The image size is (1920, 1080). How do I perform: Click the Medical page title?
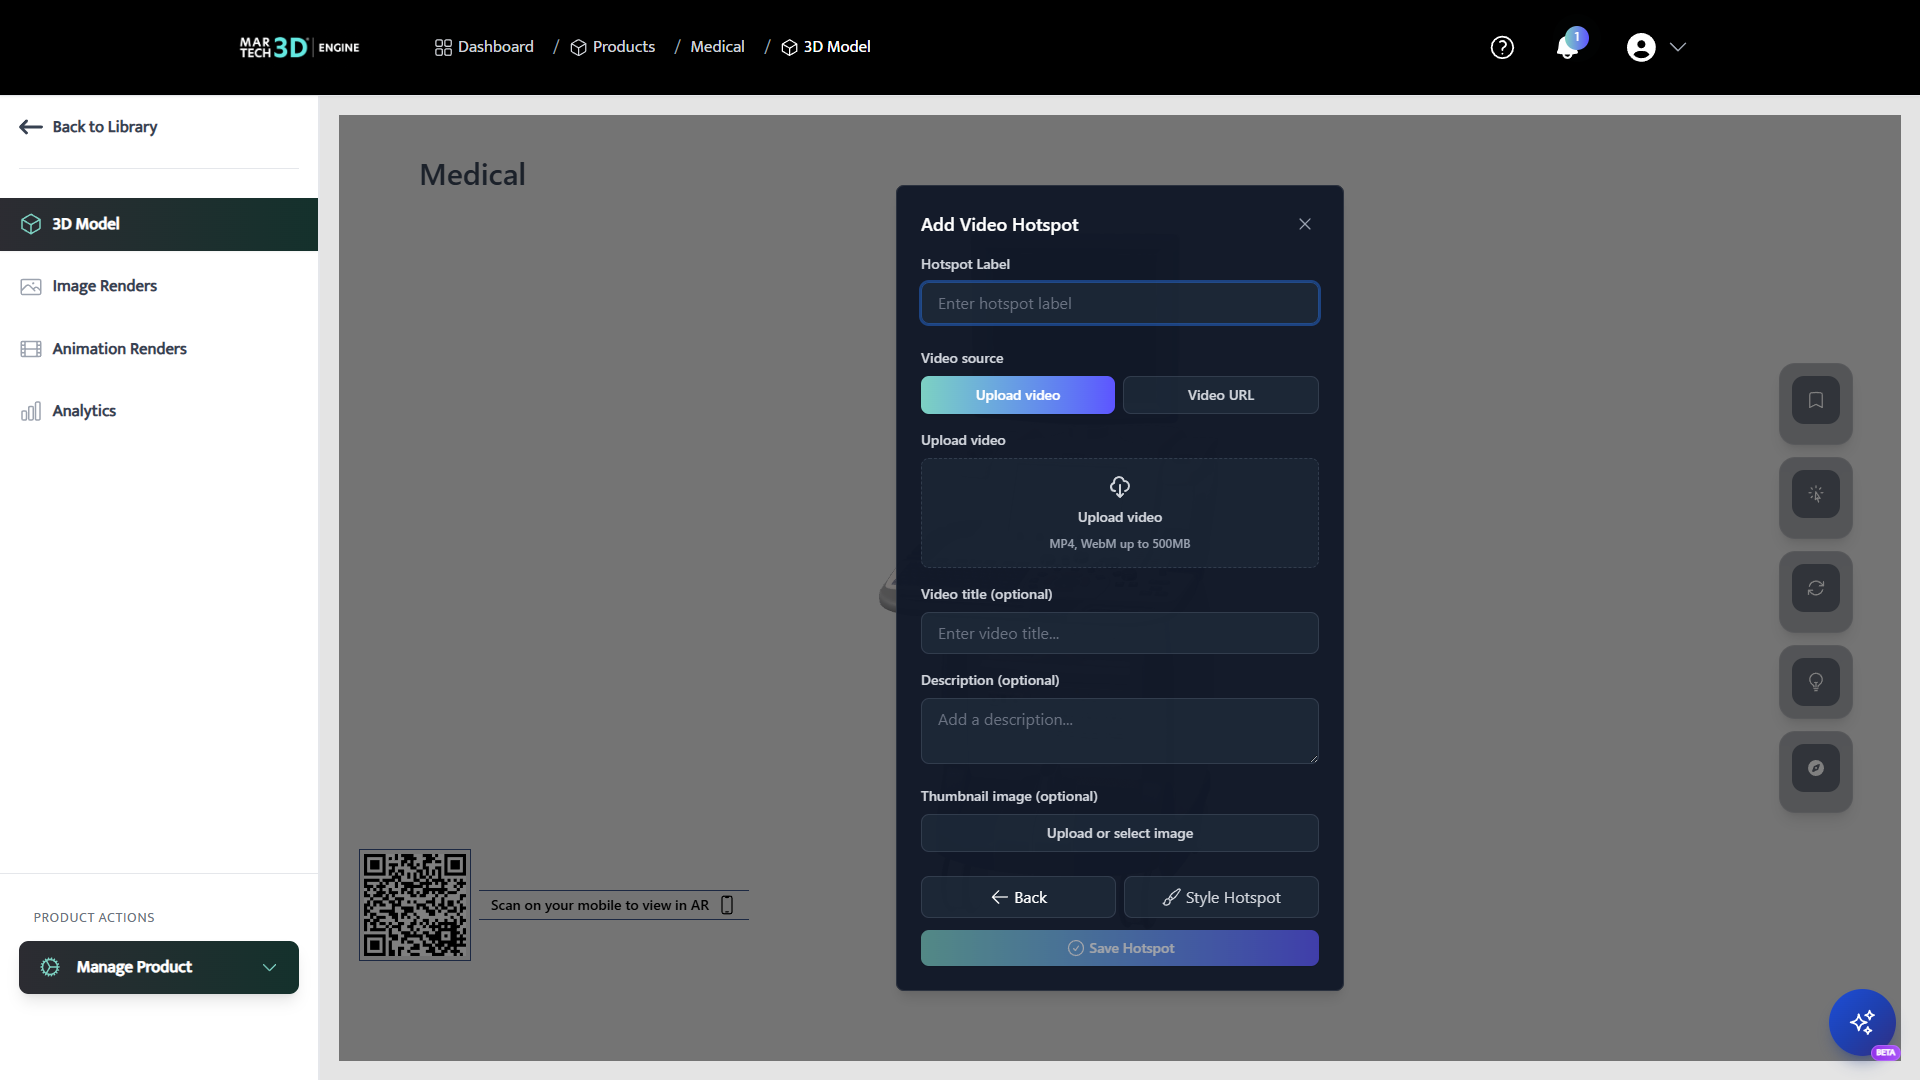point(472,175)
